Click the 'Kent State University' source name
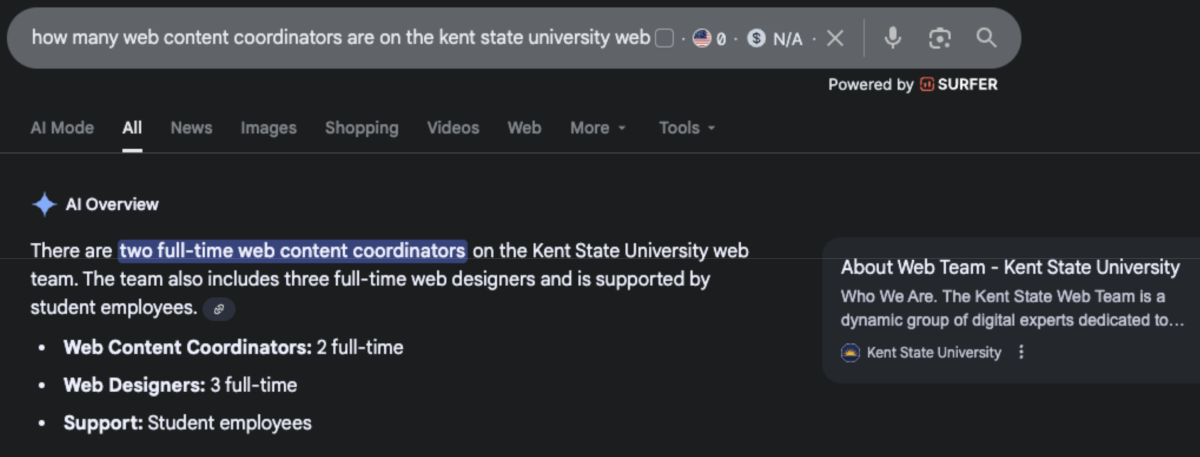The image size is (1200, 457). click(x=934, y=352)
